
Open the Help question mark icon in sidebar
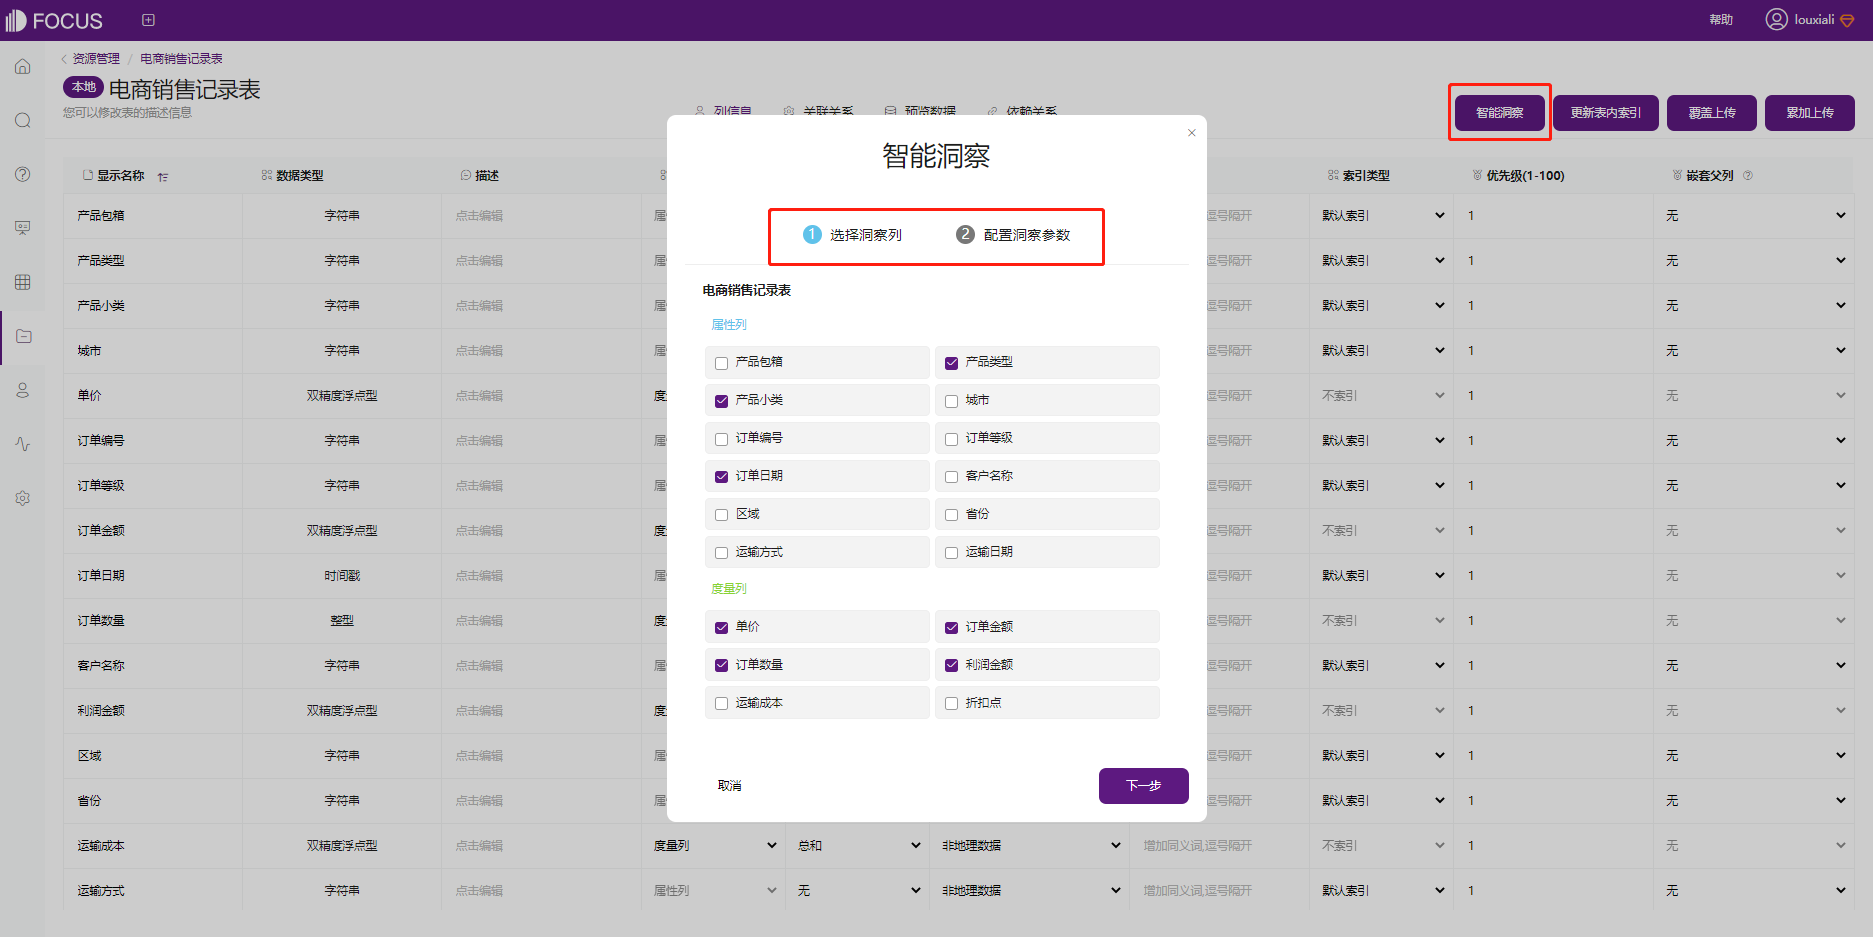(23, 174)
